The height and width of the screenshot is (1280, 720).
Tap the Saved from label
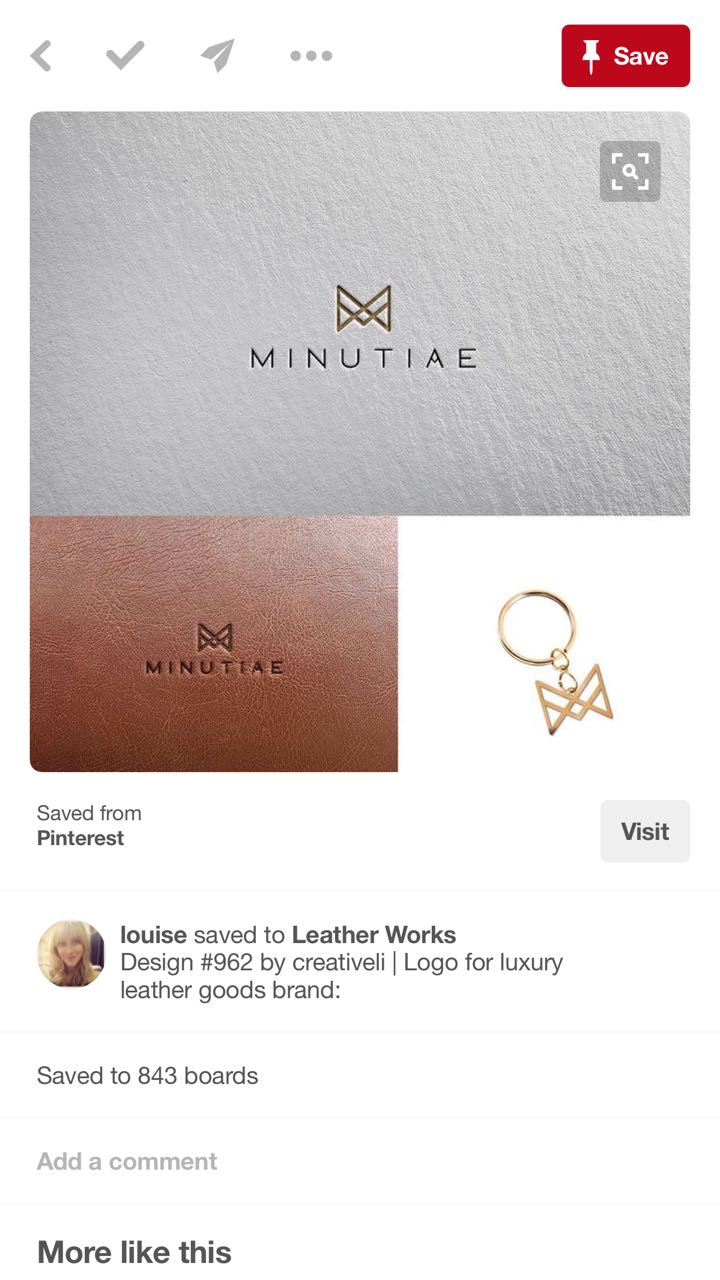pyautogui.click(x=89, y=813)
